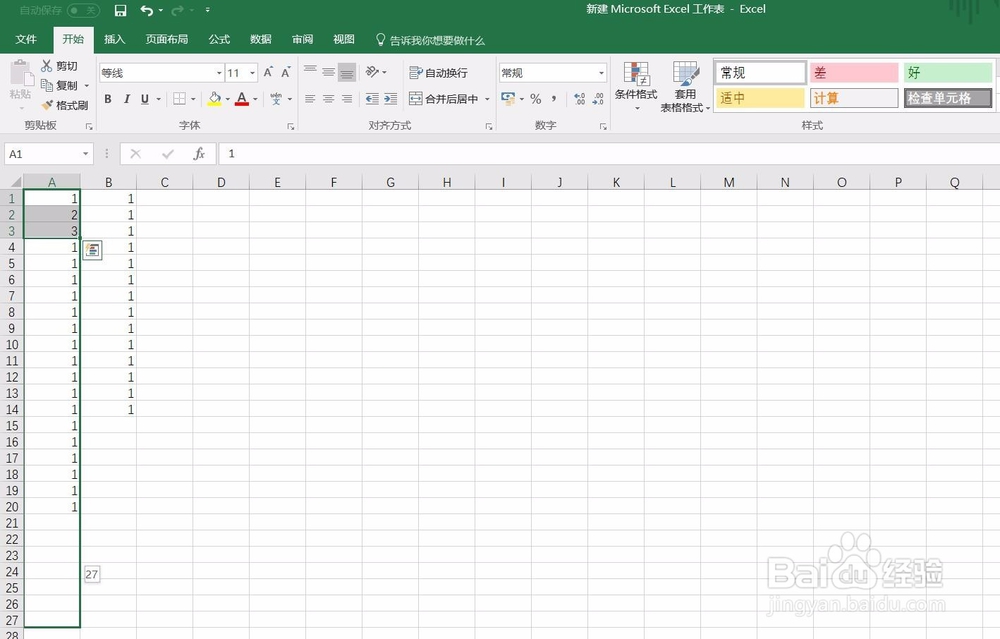
Task: Open the Auto Fill Options icon
Action: 92,250
